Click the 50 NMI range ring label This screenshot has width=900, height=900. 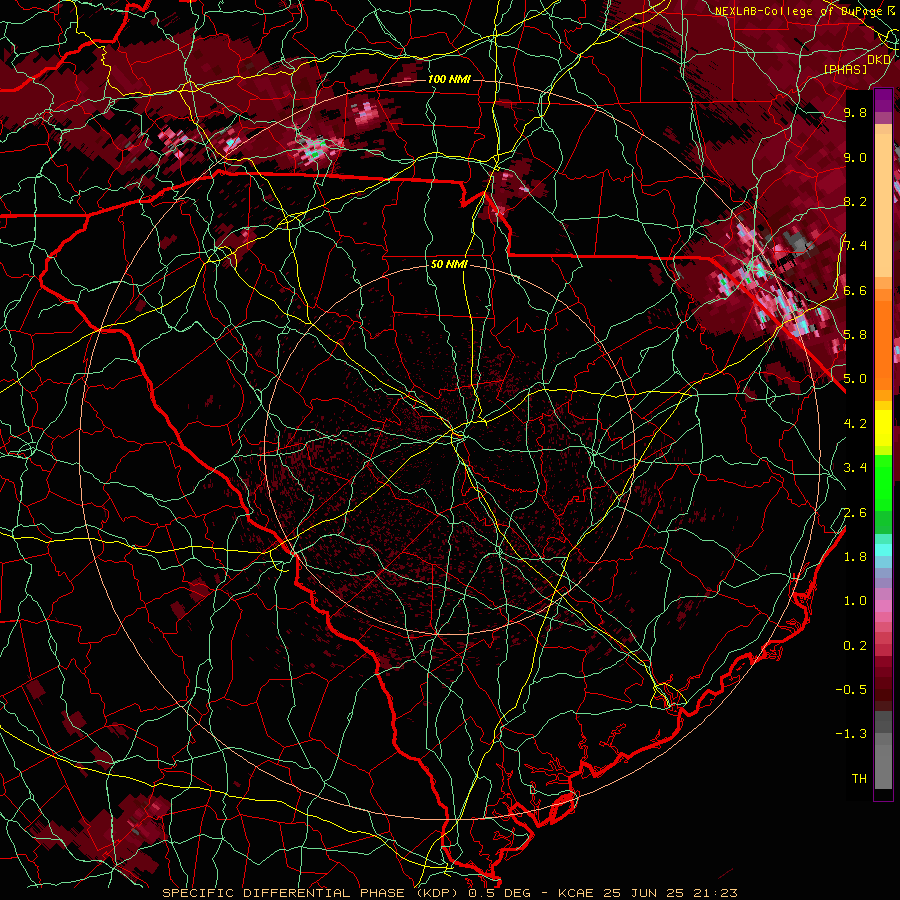pos(449,265)
